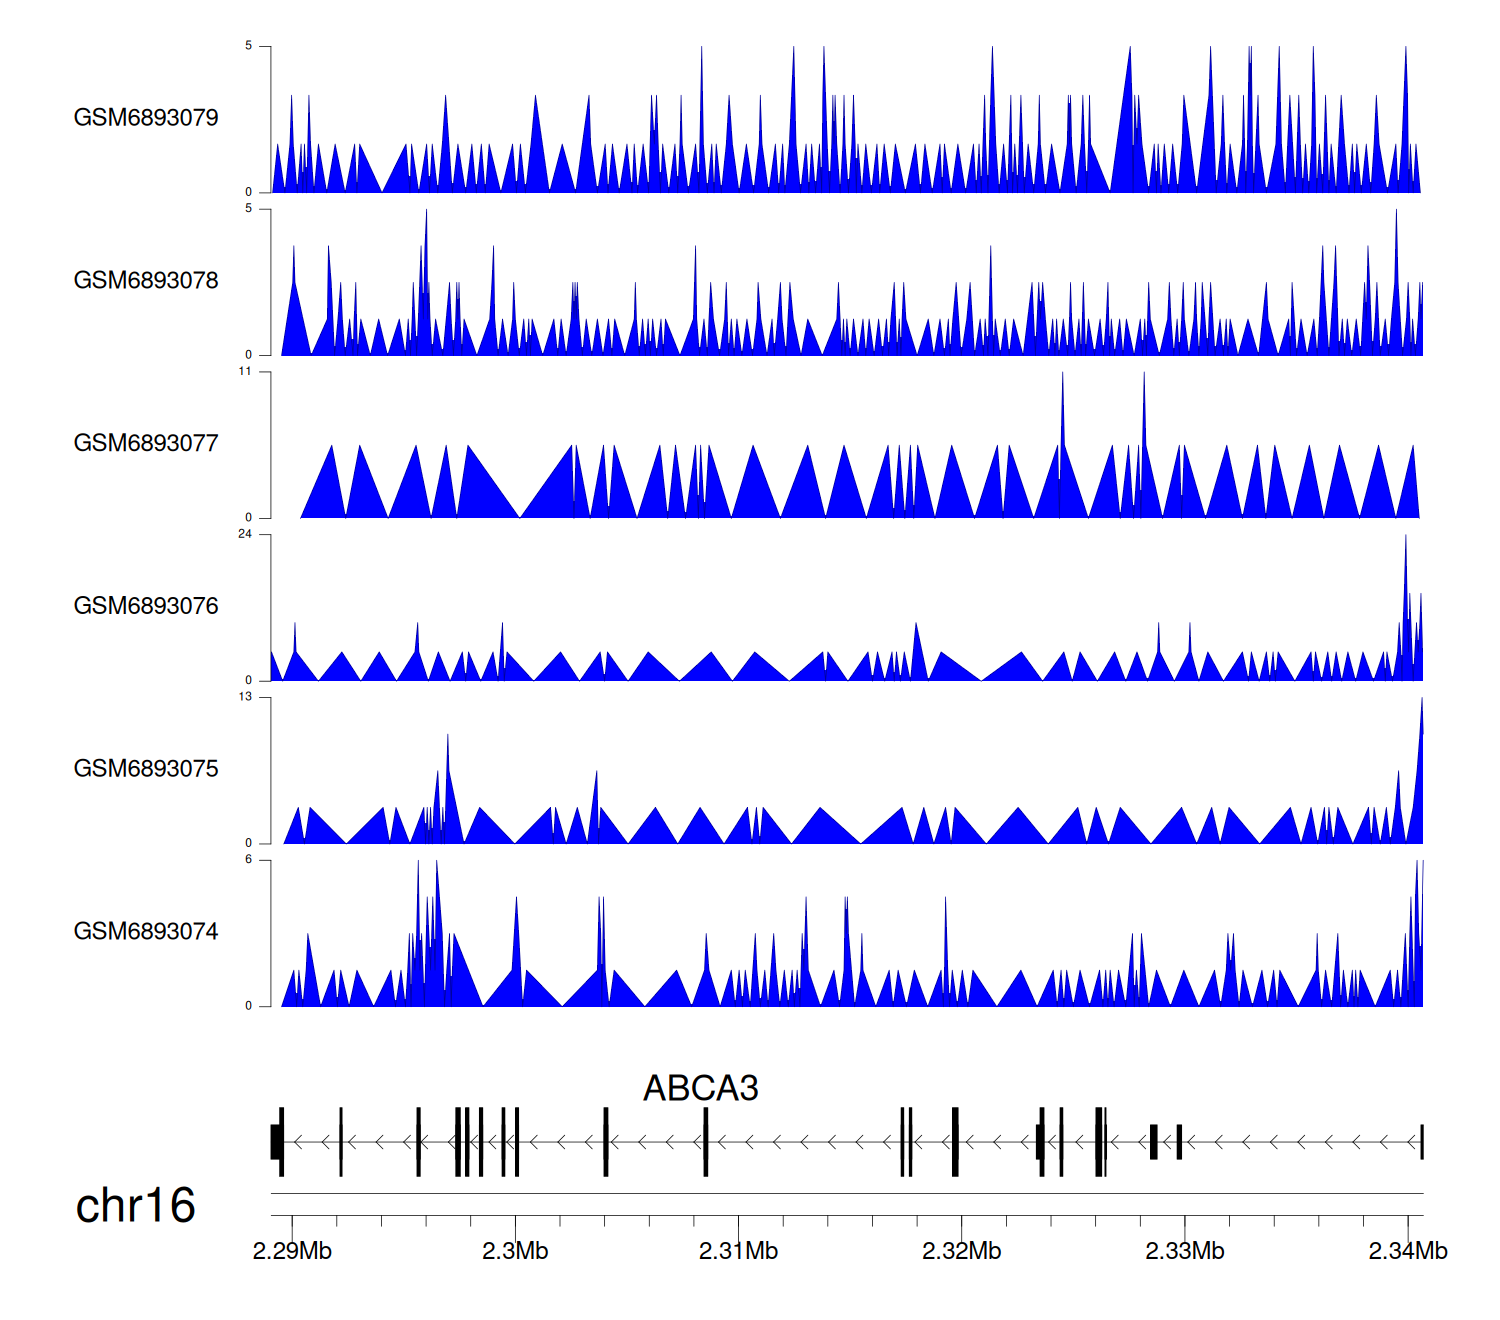Viewport: 1500px width, 1320px height.
Task: Select the GSM6893074 track label
Action: click(146, 932)
